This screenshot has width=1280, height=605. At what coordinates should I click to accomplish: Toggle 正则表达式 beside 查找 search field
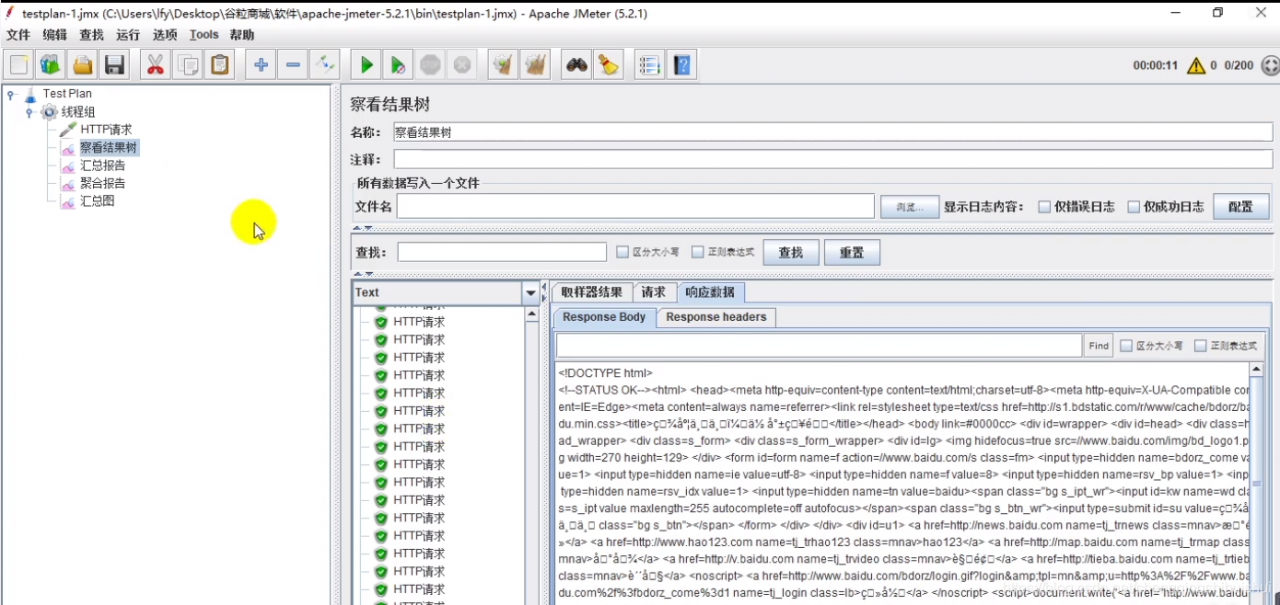pos(698,252)
